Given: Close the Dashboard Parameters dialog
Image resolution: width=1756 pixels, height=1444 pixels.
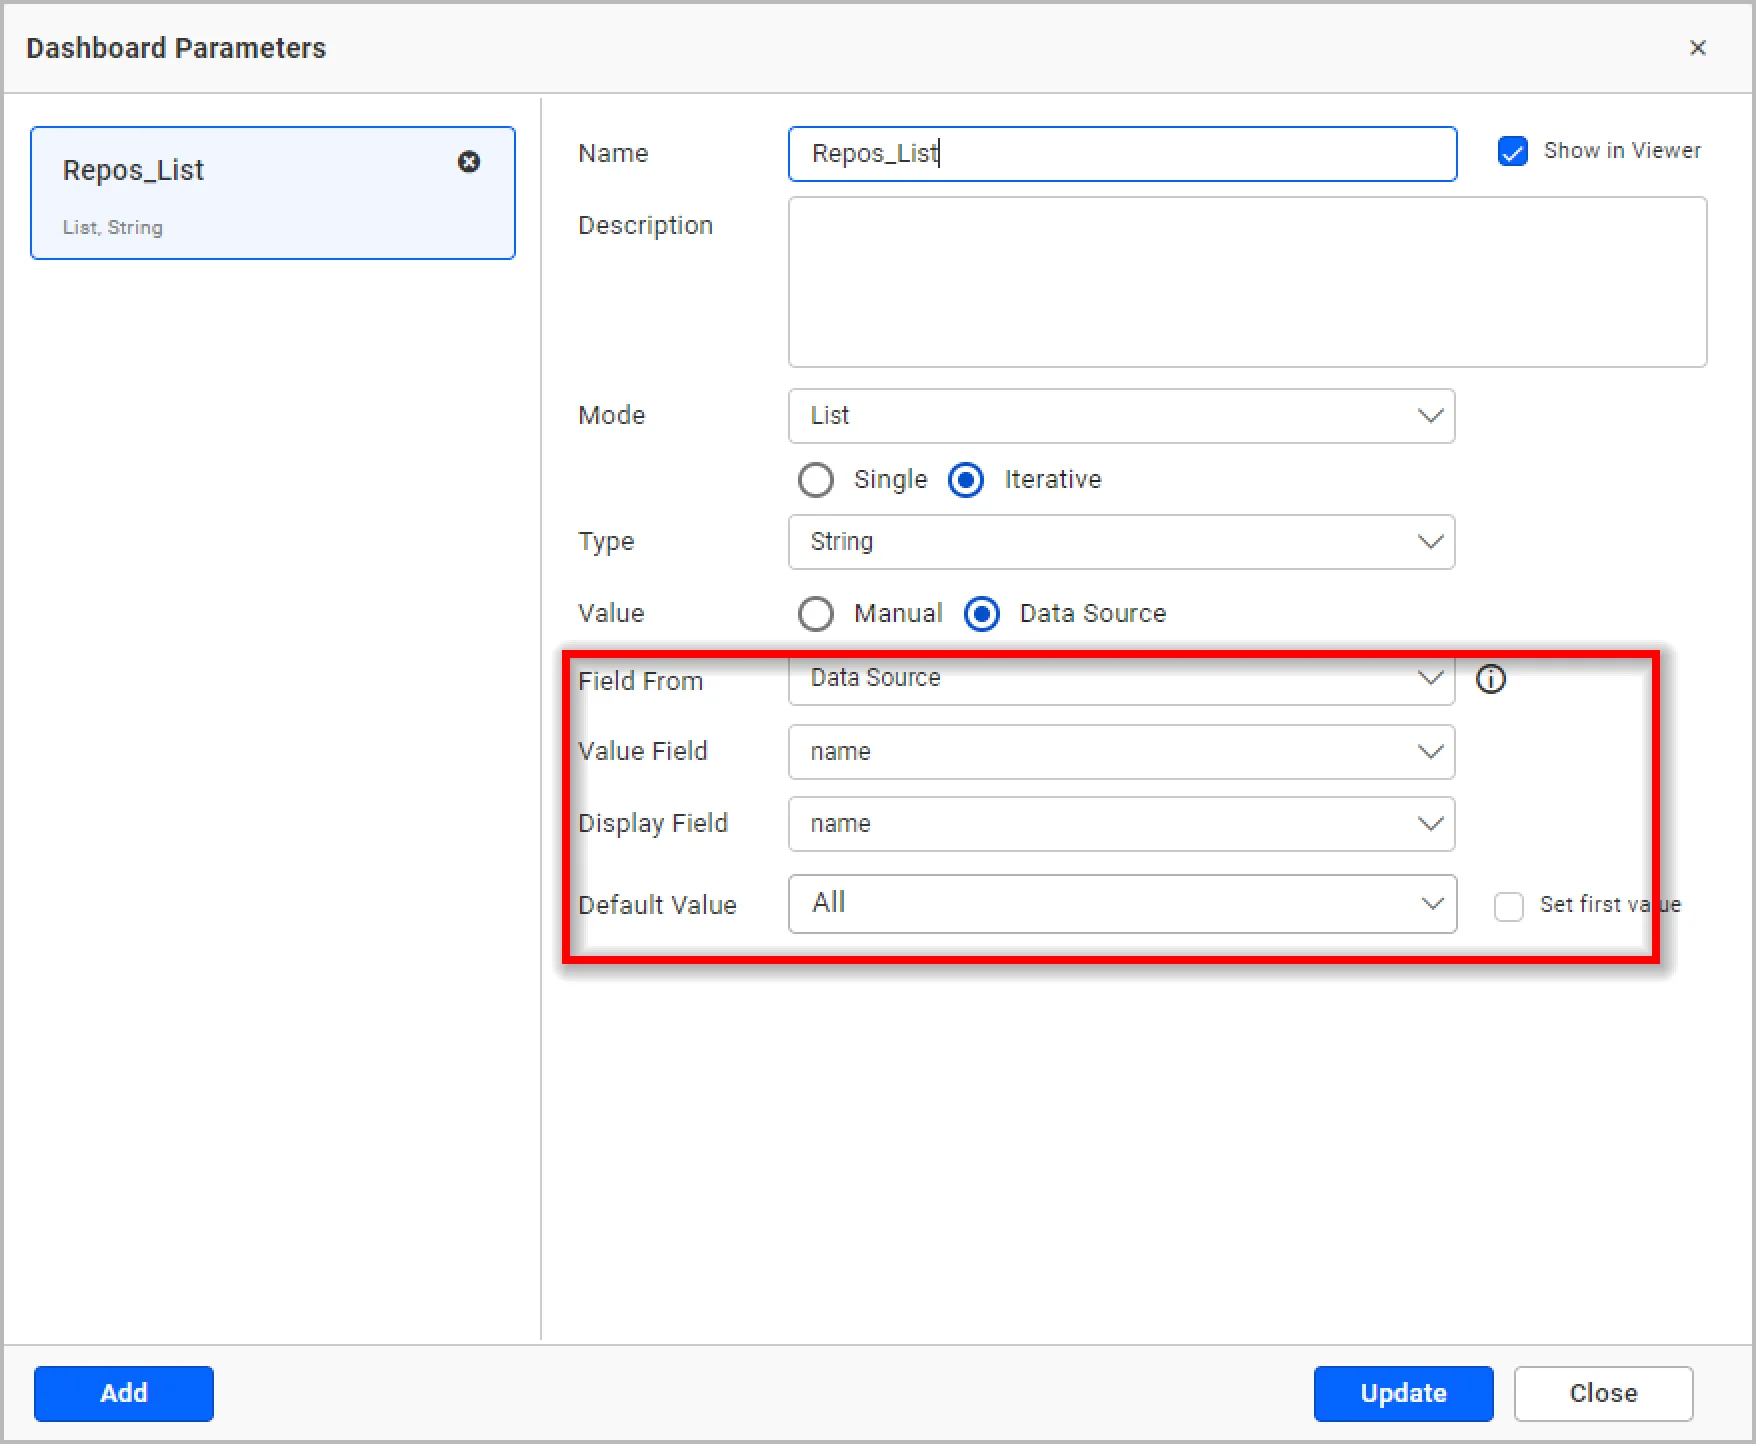Looking at the screenshot, I should click(1697, 48).
